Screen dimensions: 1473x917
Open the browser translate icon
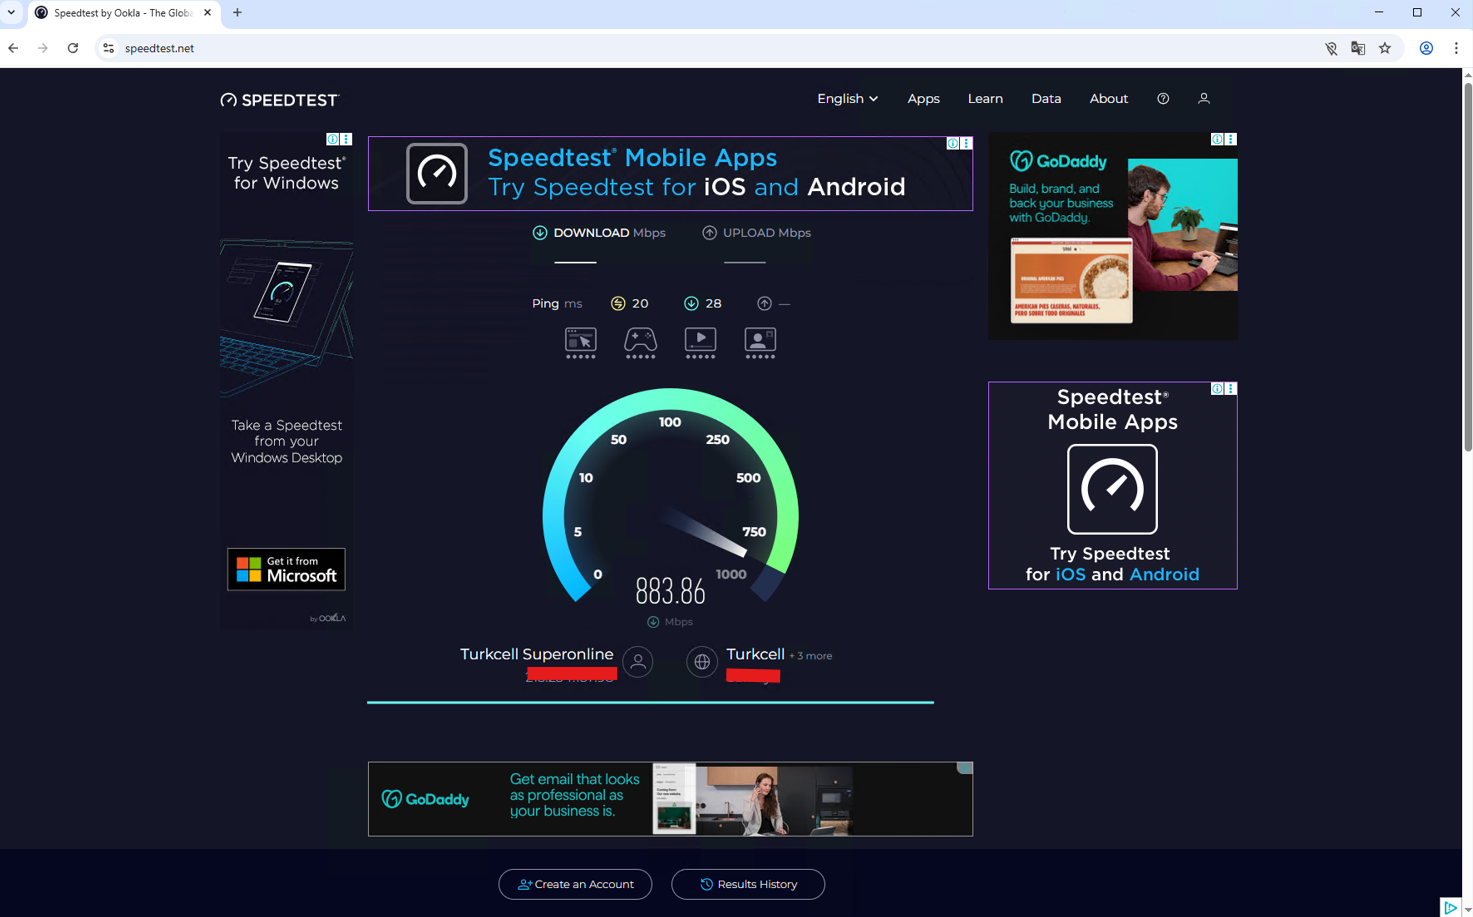(x=1358, y=48)
